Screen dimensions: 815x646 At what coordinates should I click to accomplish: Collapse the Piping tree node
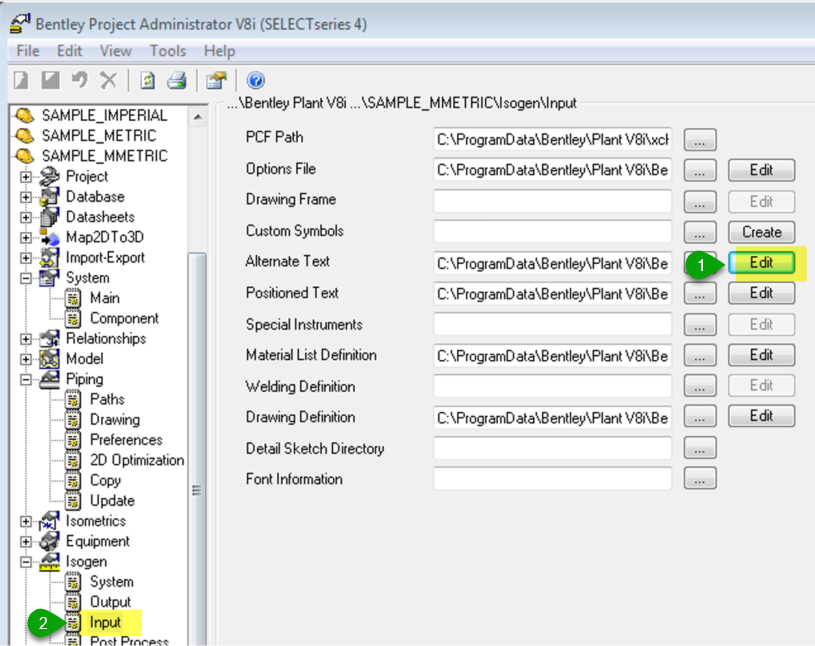pos(25,379)
